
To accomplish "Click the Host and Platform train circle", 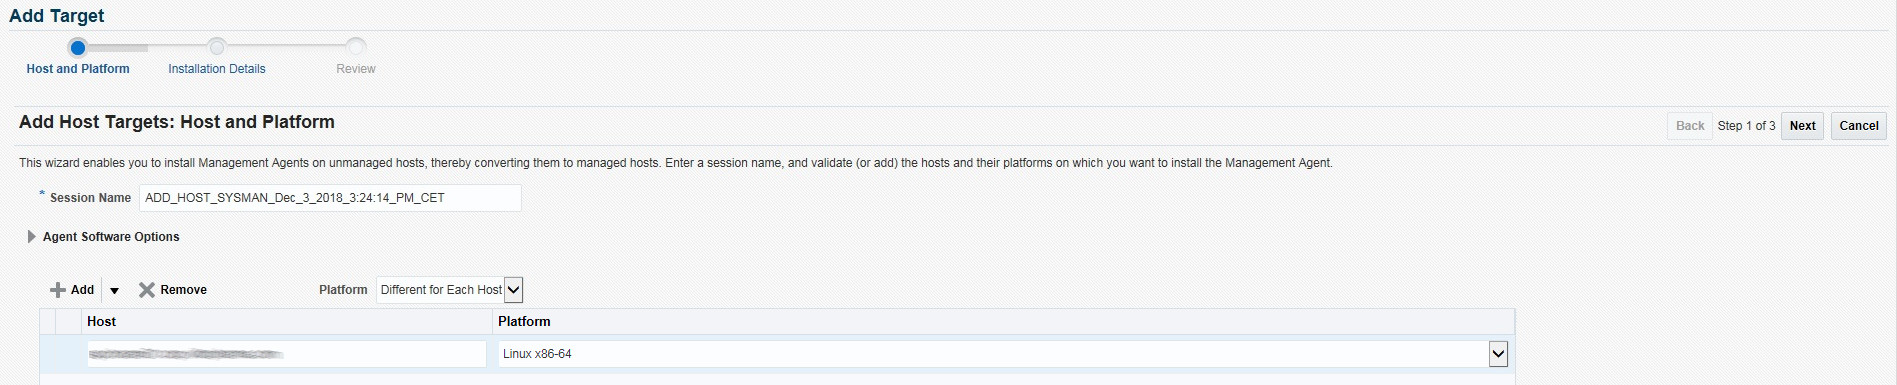I will [x=78, y=47].
